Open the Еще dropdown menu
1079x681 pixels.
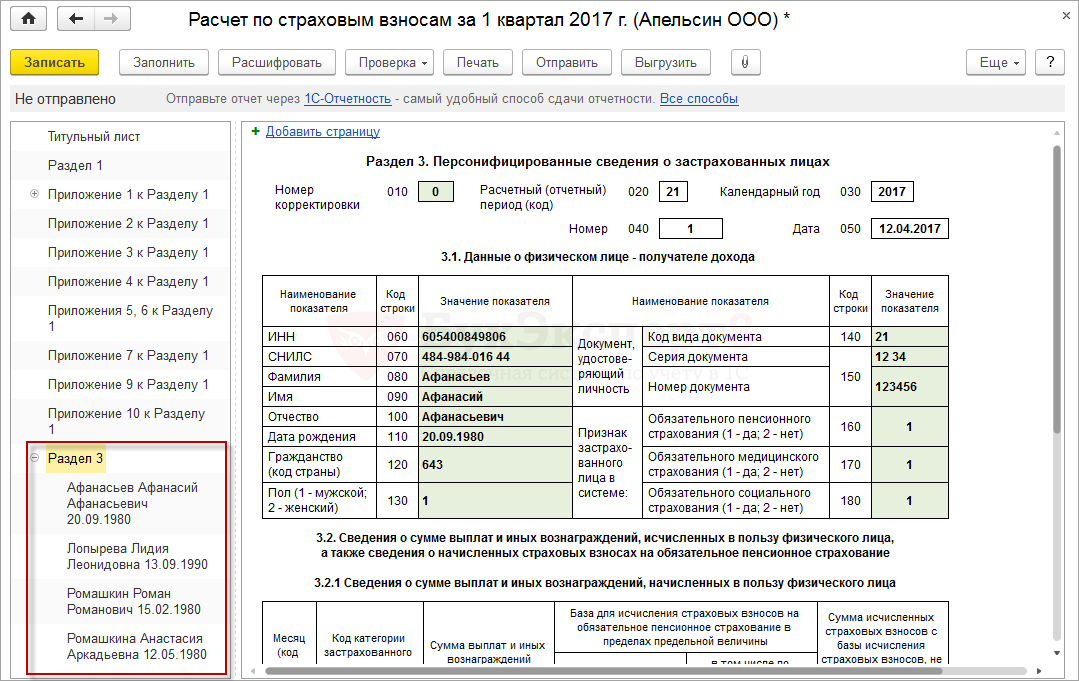[996, 62]
